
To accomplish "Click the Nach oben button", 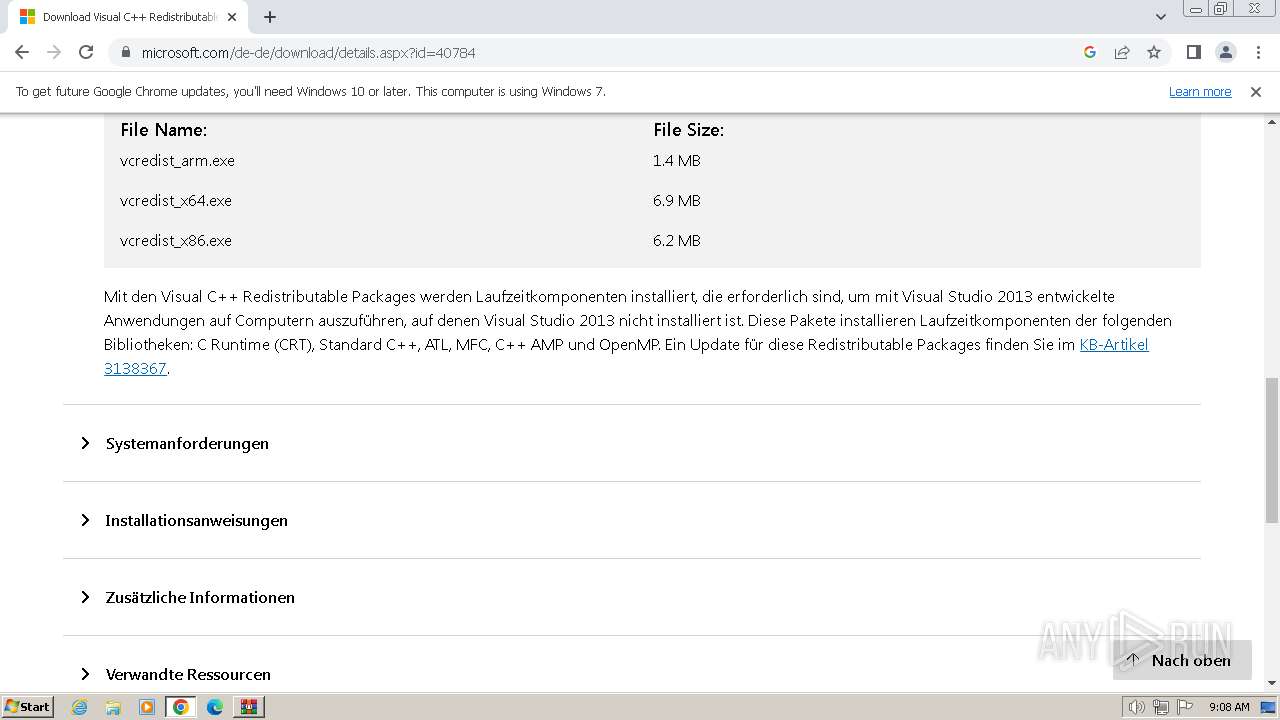I will (1182, 660).
